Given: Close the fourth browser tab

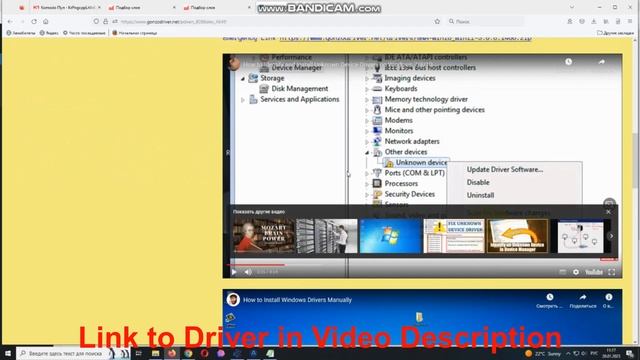Looking at the screenshot, I should click(x=249, y=7).
